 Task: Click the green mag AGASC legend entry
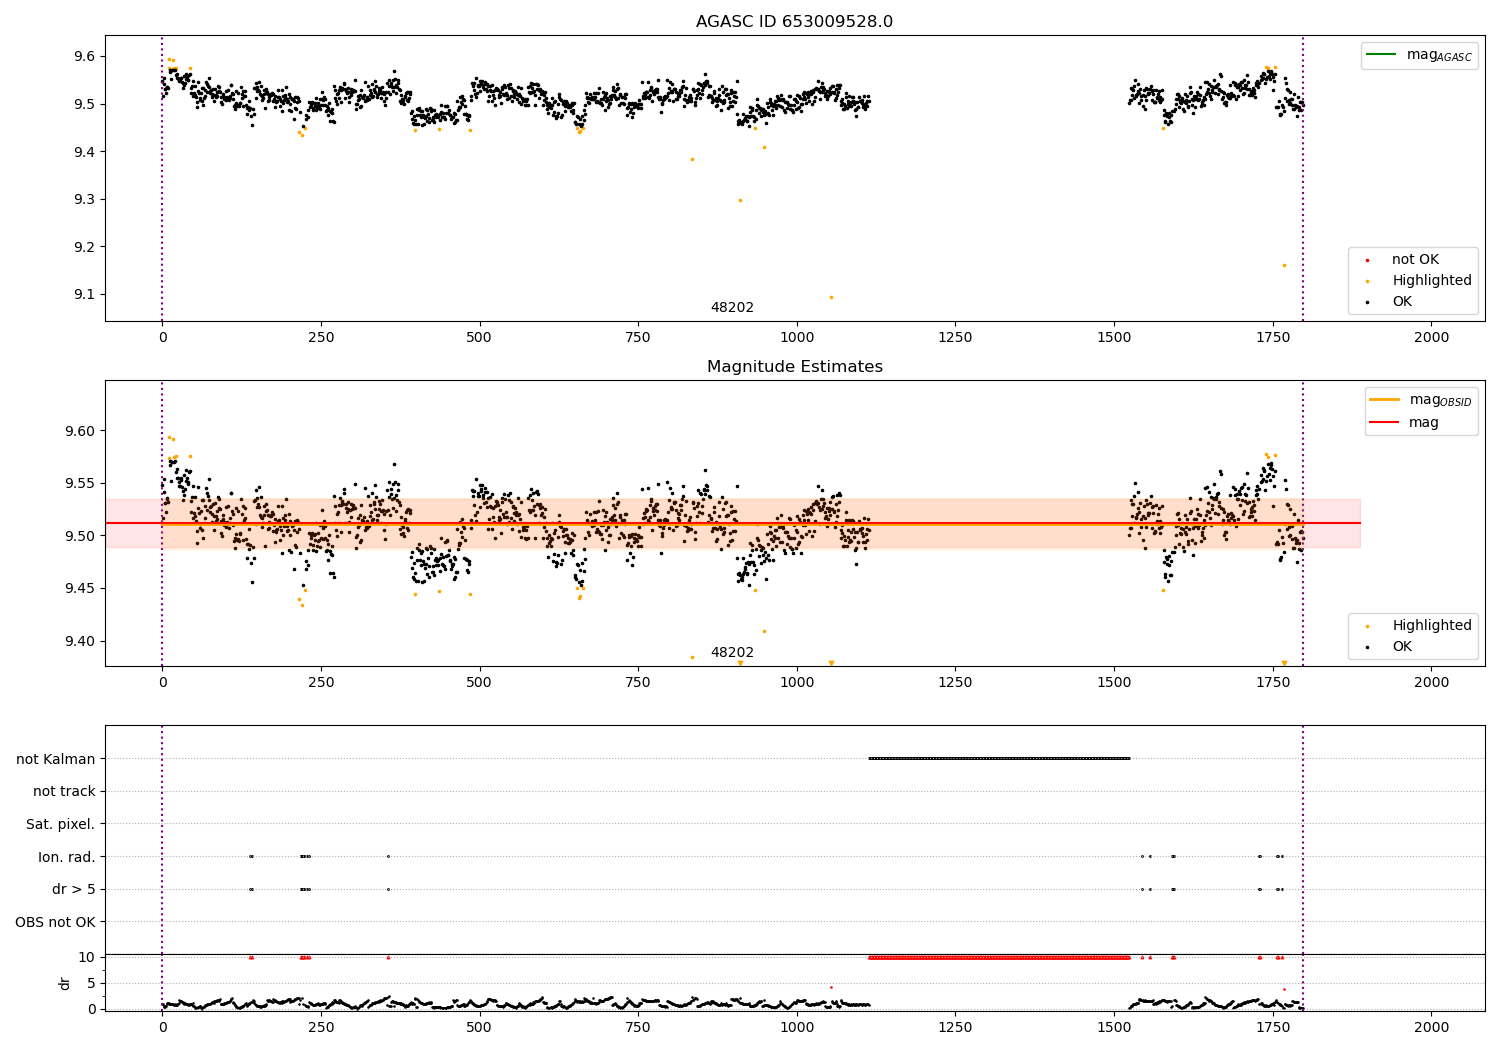[1419, 55]
